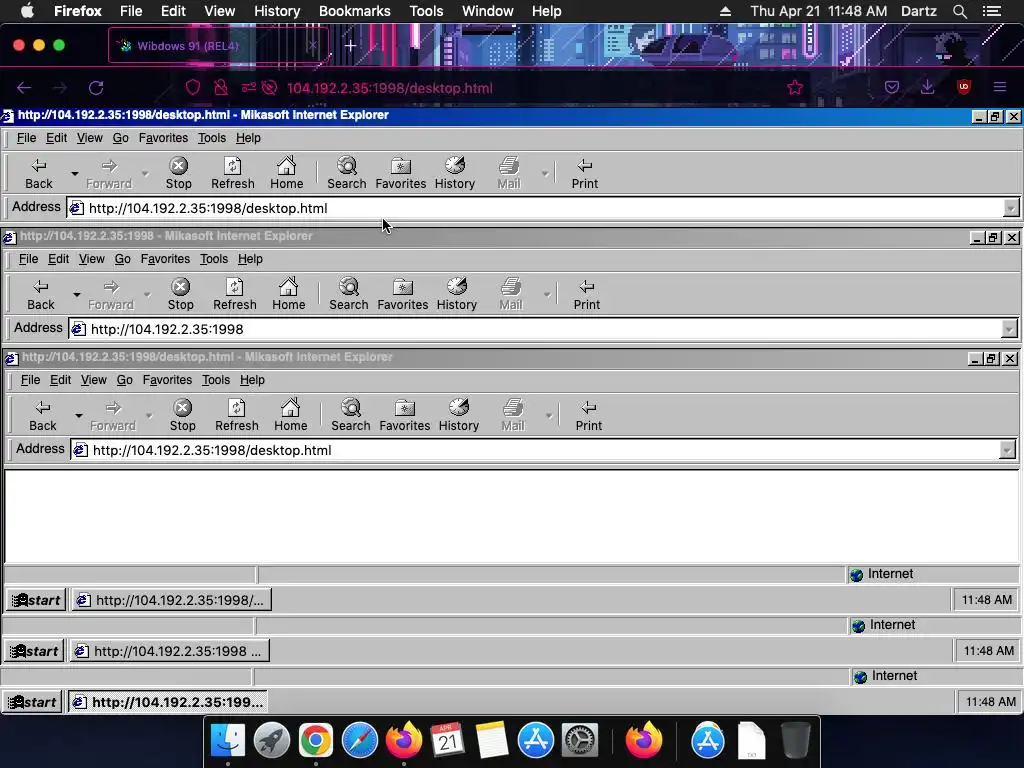
Task: Expand address bar dropdown in innermost Explorer window
Action: tap(1007, 450)
